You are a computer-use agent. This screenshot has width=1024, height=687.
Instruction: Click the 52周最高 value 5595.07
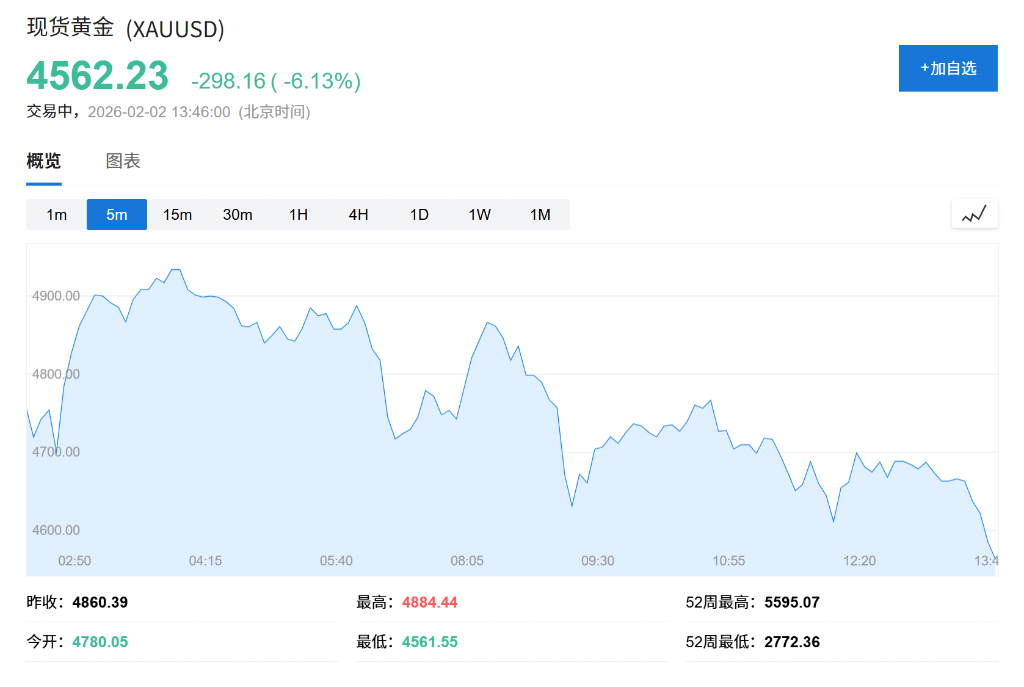click(791, 602)
